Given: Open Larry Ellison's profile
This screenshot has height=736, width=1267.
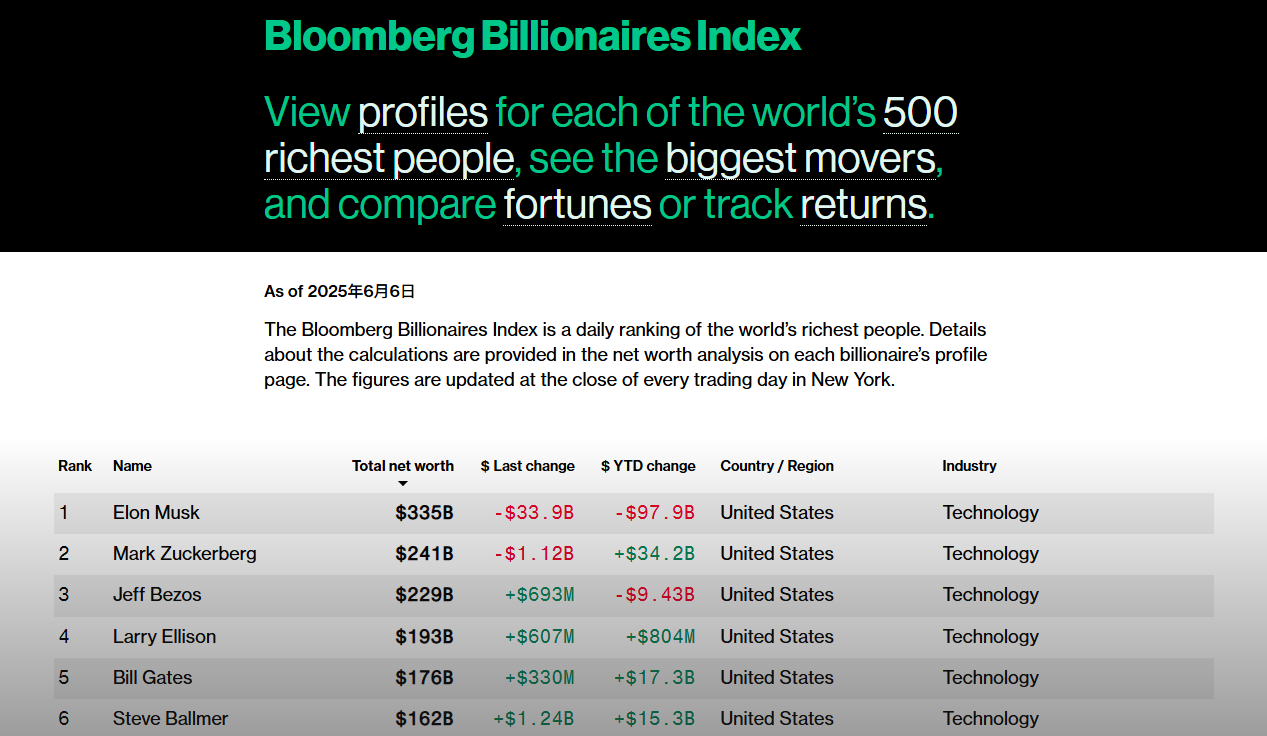Looking at the screenshot, I should 164,637.
